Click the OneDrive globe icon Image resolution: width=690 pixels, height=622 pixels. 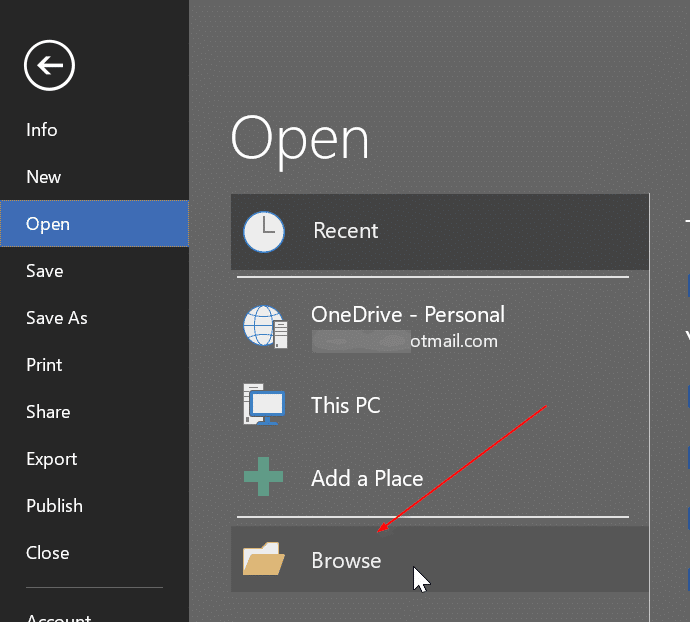(x=265, y=327)
